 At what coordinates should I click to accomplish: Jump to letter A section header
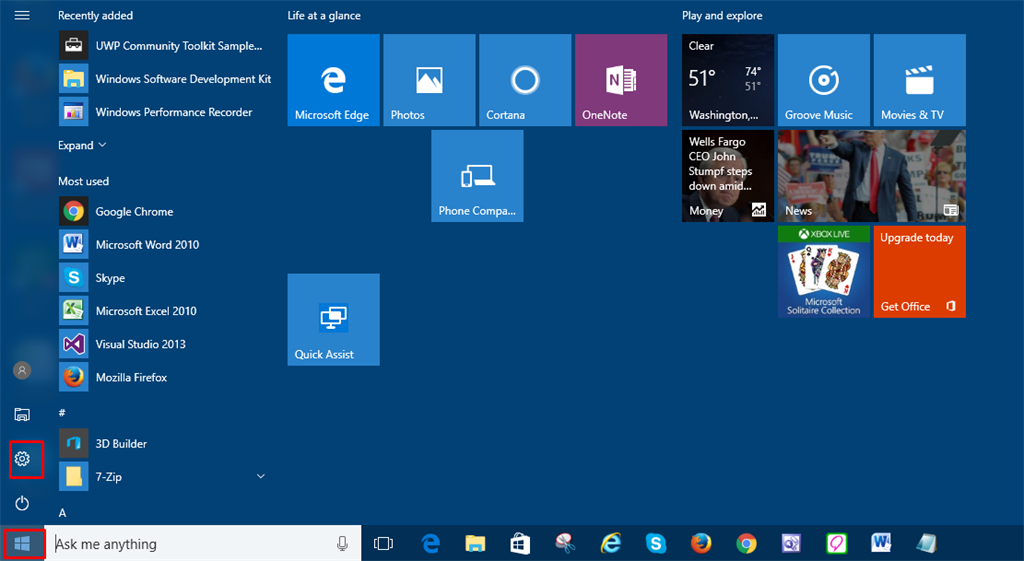(62, 513)
